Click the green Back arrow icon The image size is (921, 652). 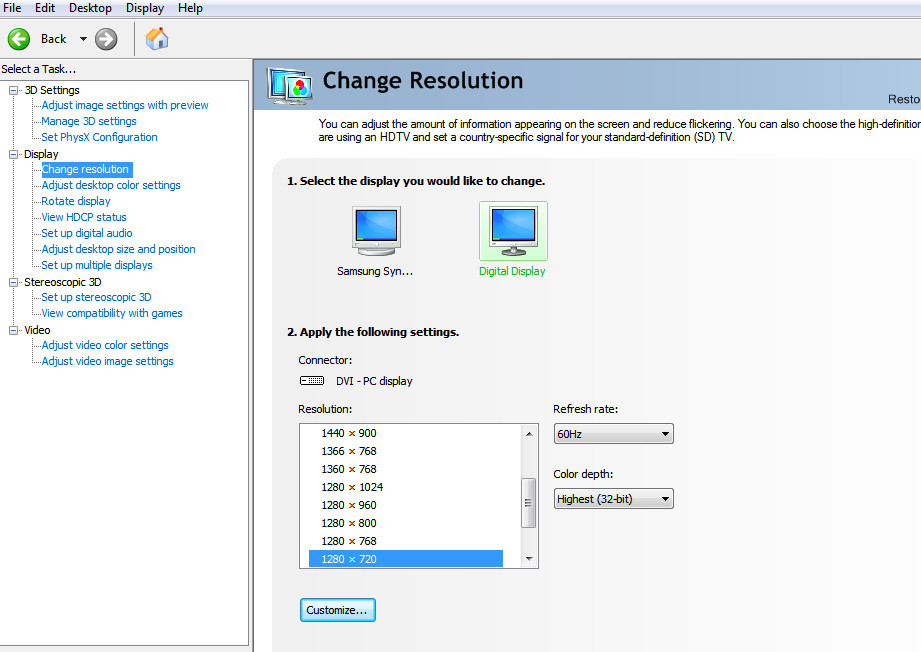pyautogui.click(x=19, y=39)
